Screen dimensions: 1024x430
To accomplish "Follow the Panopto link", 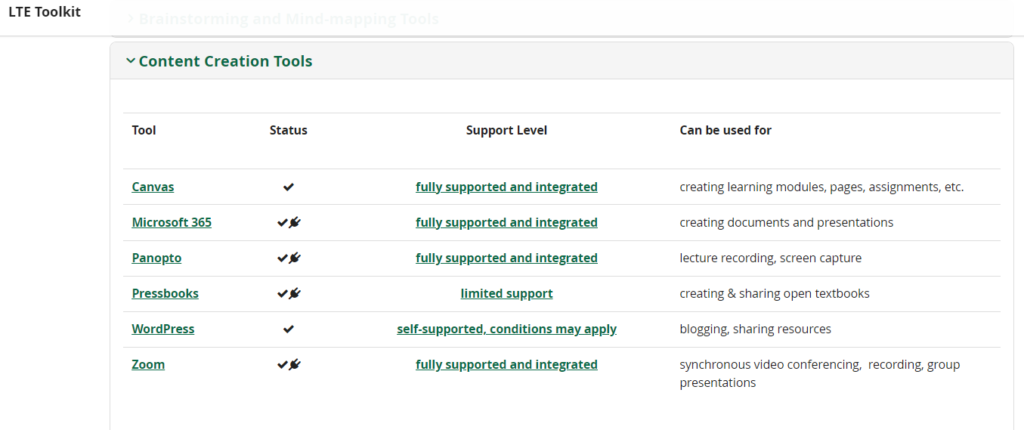I will (x=157, y=258).
